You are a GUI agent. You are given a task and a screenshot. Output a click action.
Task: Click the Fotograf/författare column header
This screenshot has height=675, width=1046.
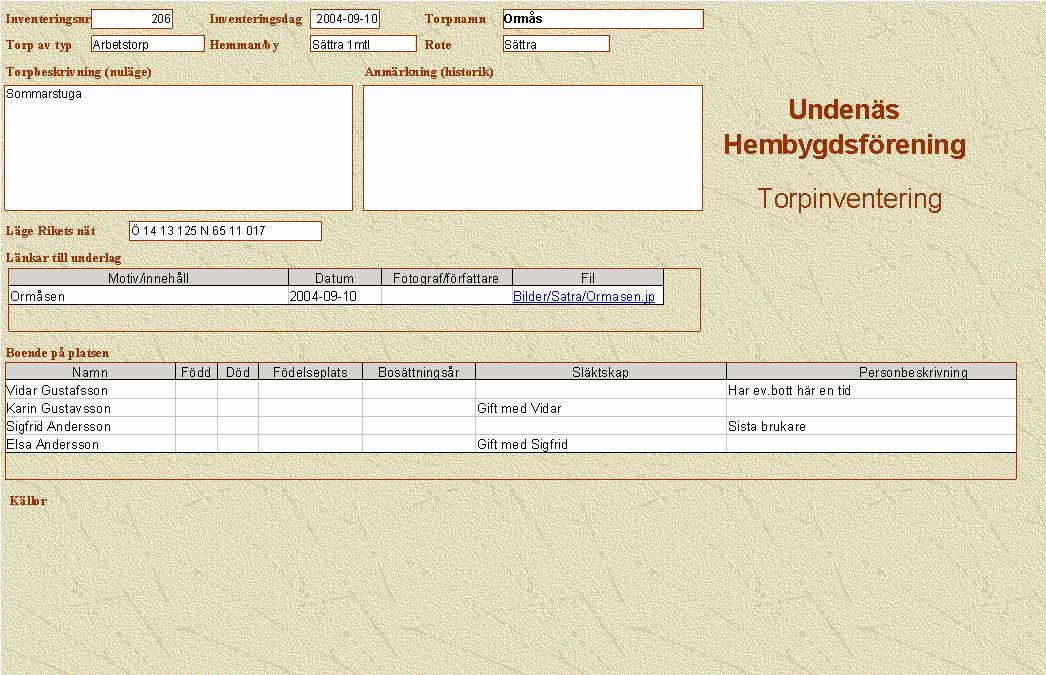click(447, 278)
